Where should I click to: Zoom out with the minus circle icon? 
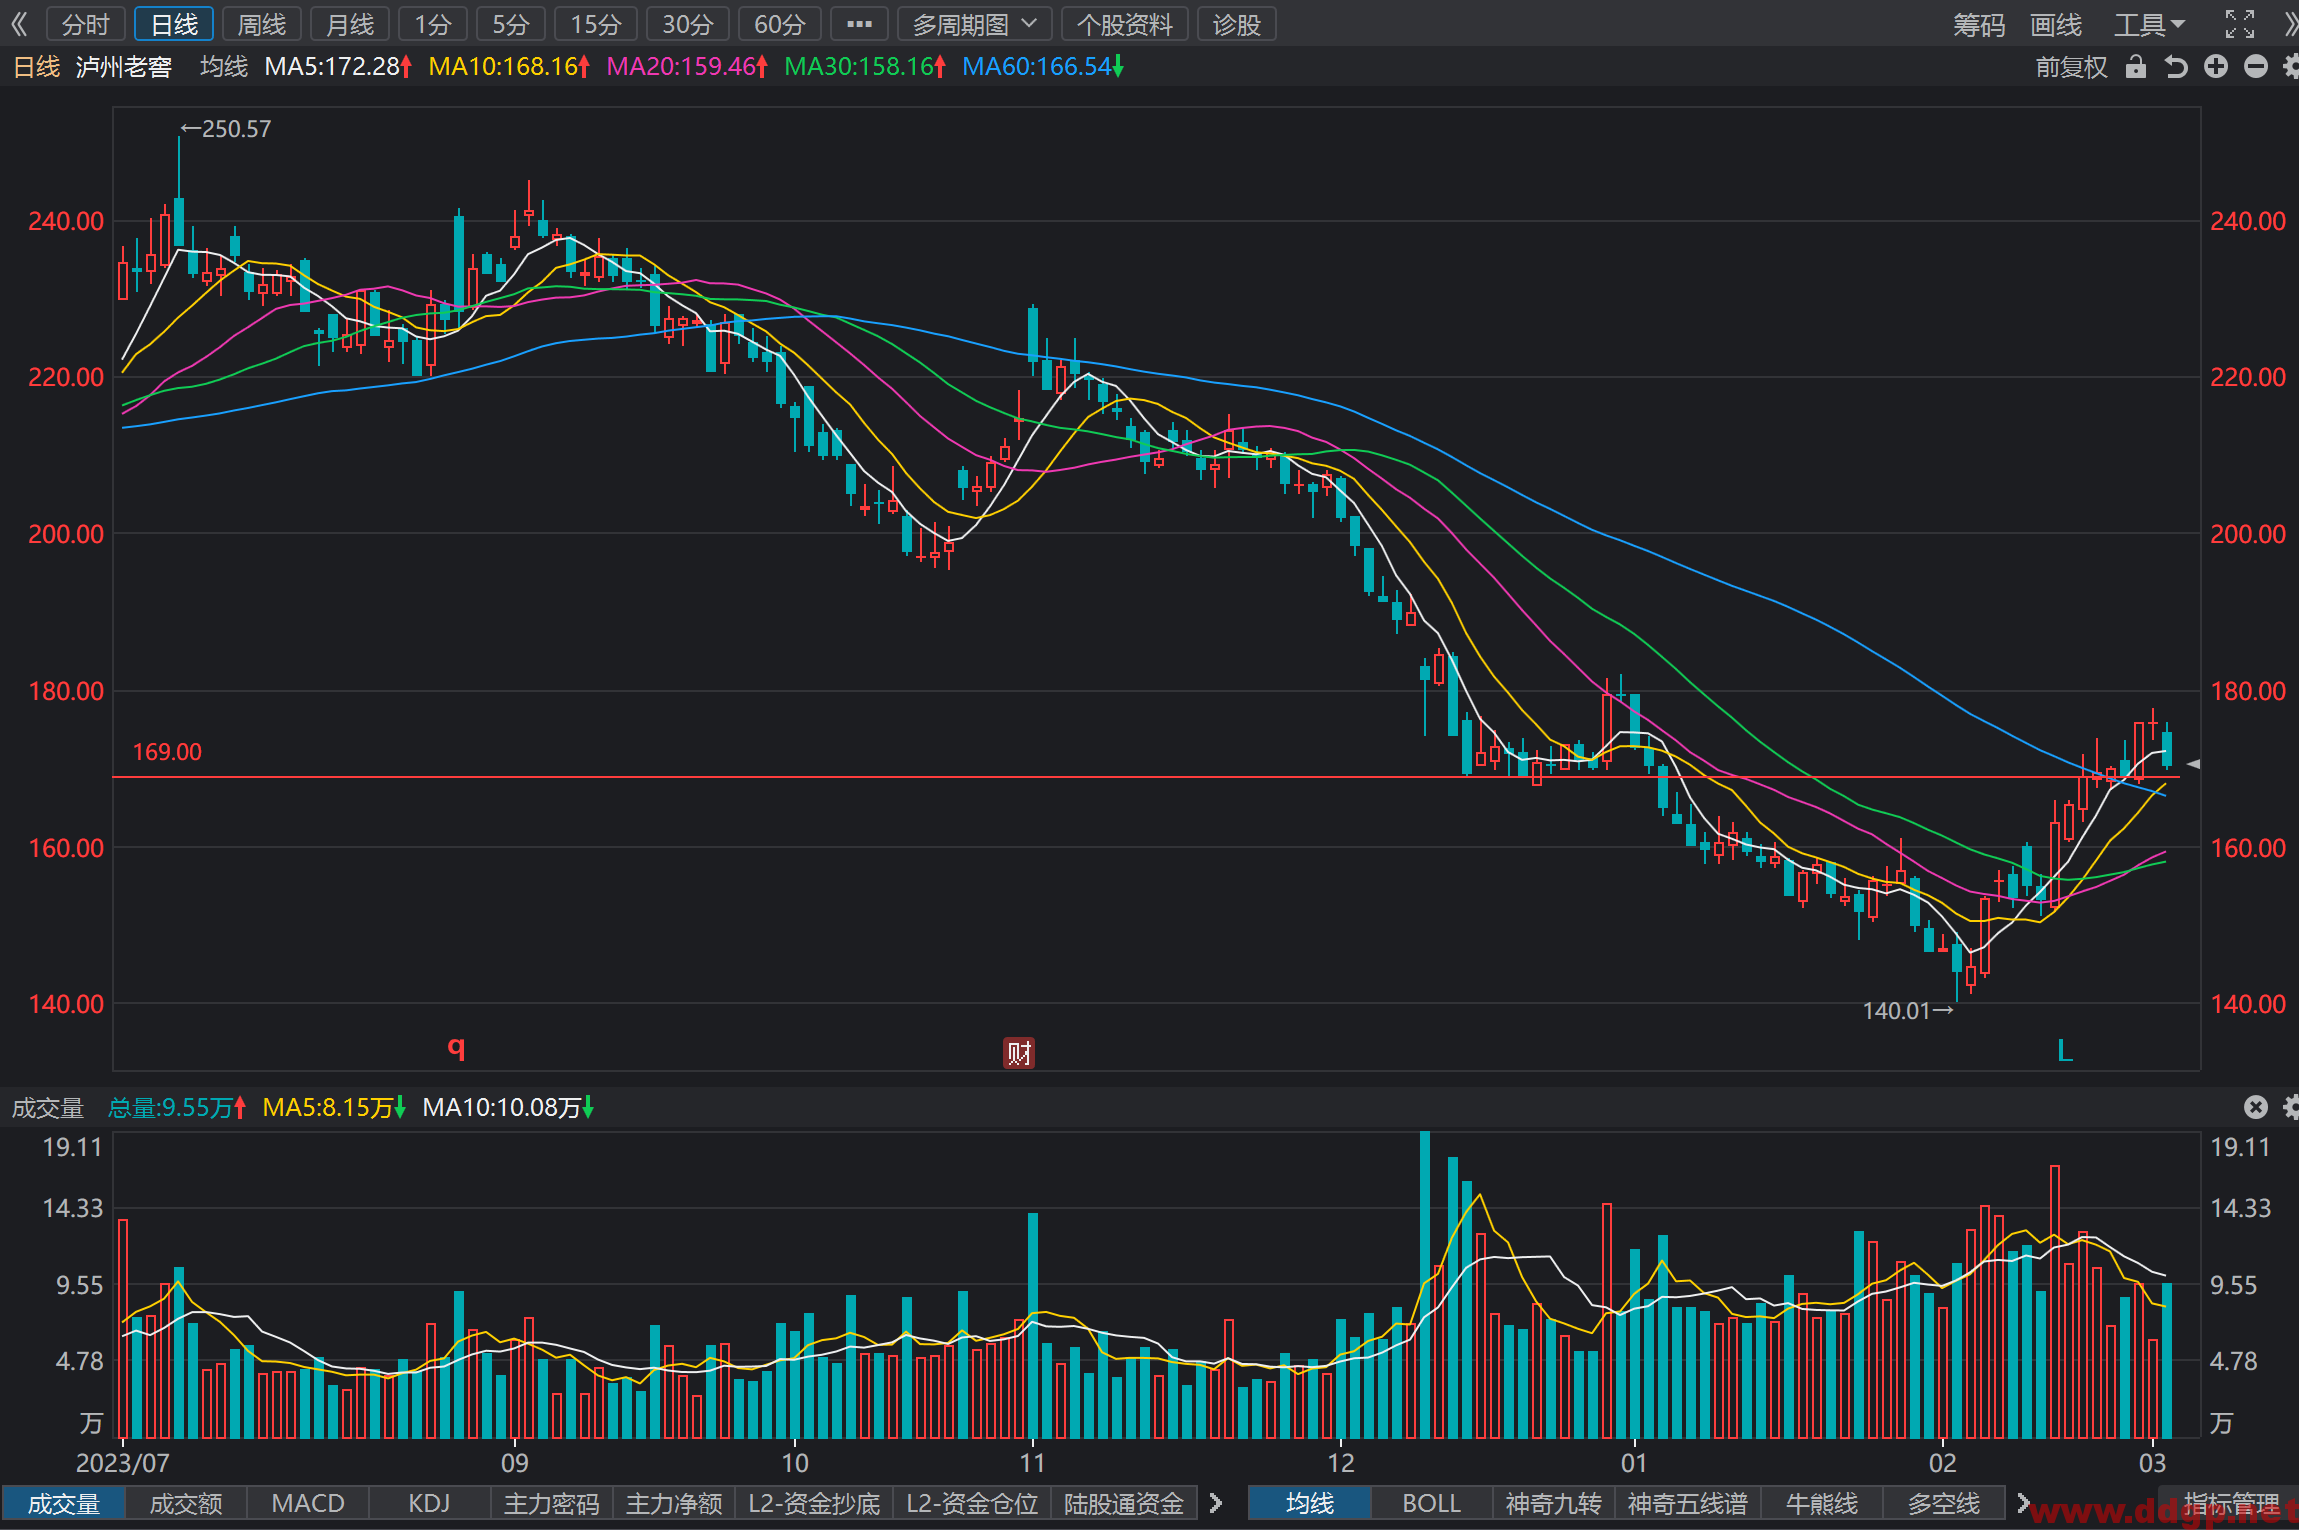(x=2256, y=67)
